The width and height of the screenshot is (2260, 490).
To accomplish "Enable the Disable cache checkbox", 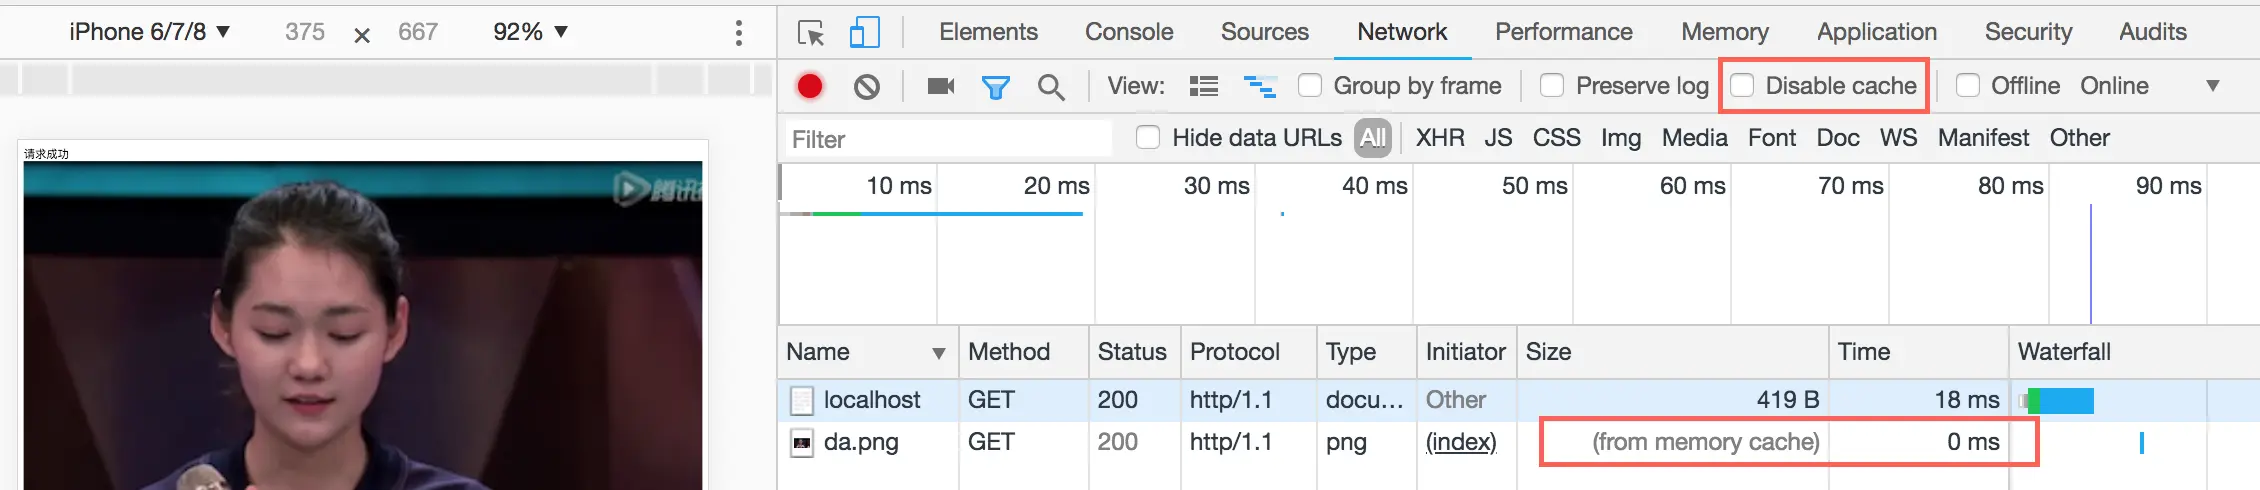I will click(x=1742, y=86).
